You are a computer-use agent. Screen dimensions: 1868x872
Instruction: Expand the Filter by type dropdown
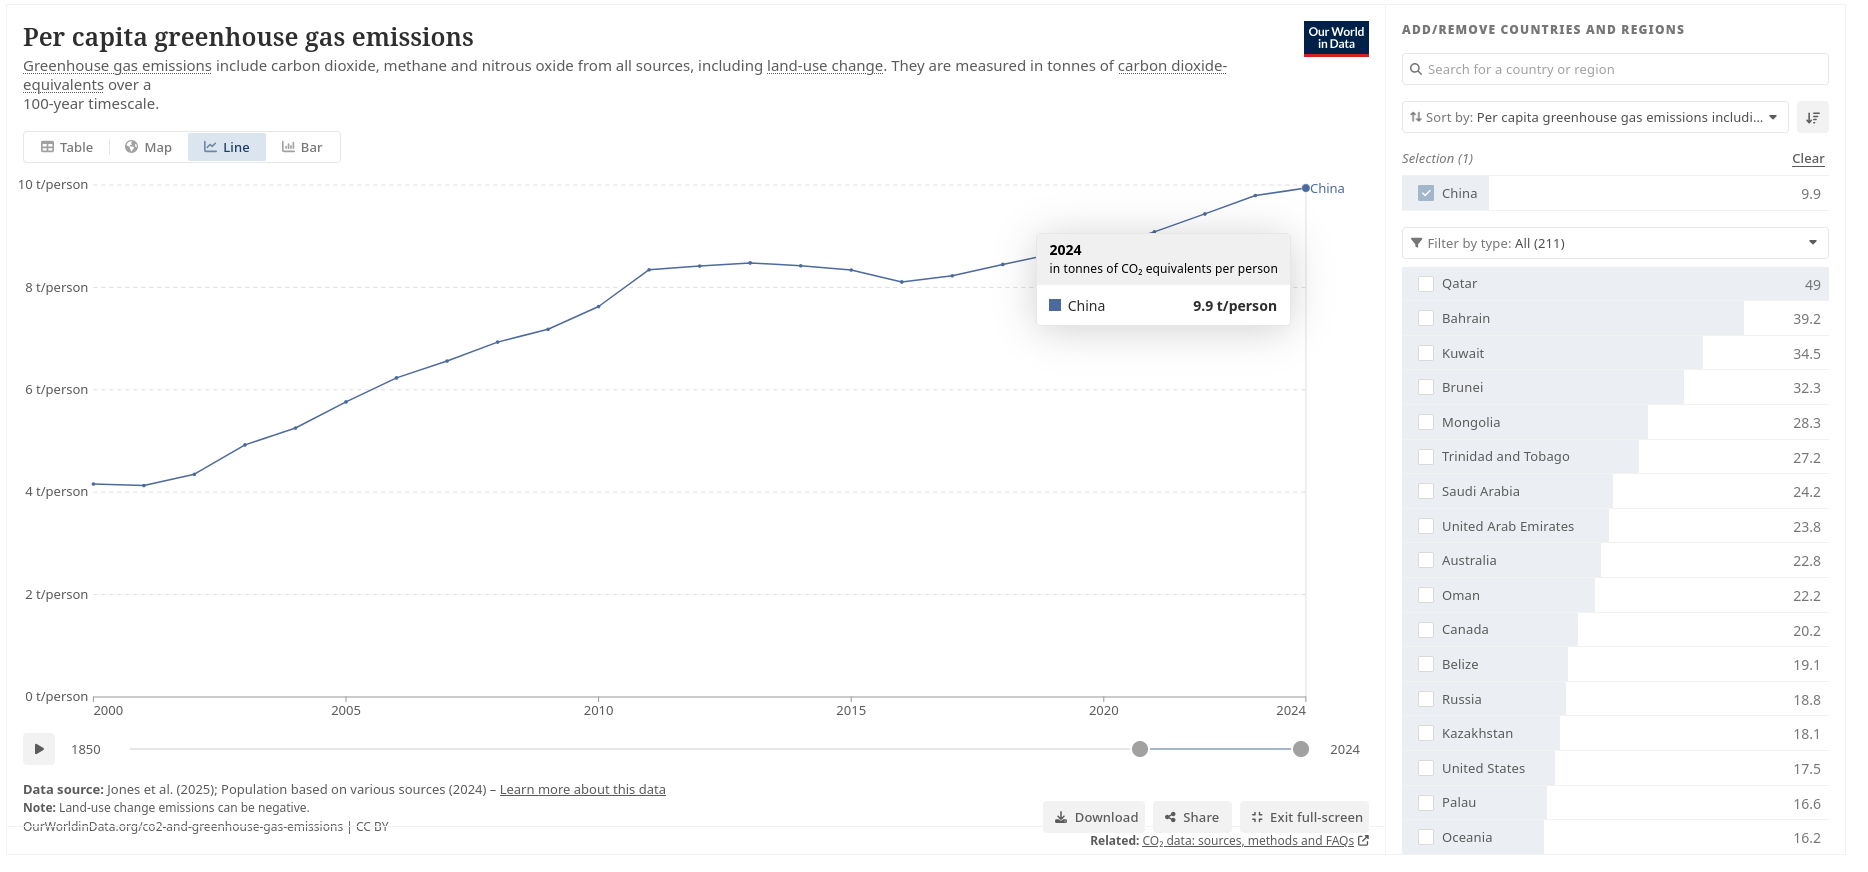(x=1614, y=243)
